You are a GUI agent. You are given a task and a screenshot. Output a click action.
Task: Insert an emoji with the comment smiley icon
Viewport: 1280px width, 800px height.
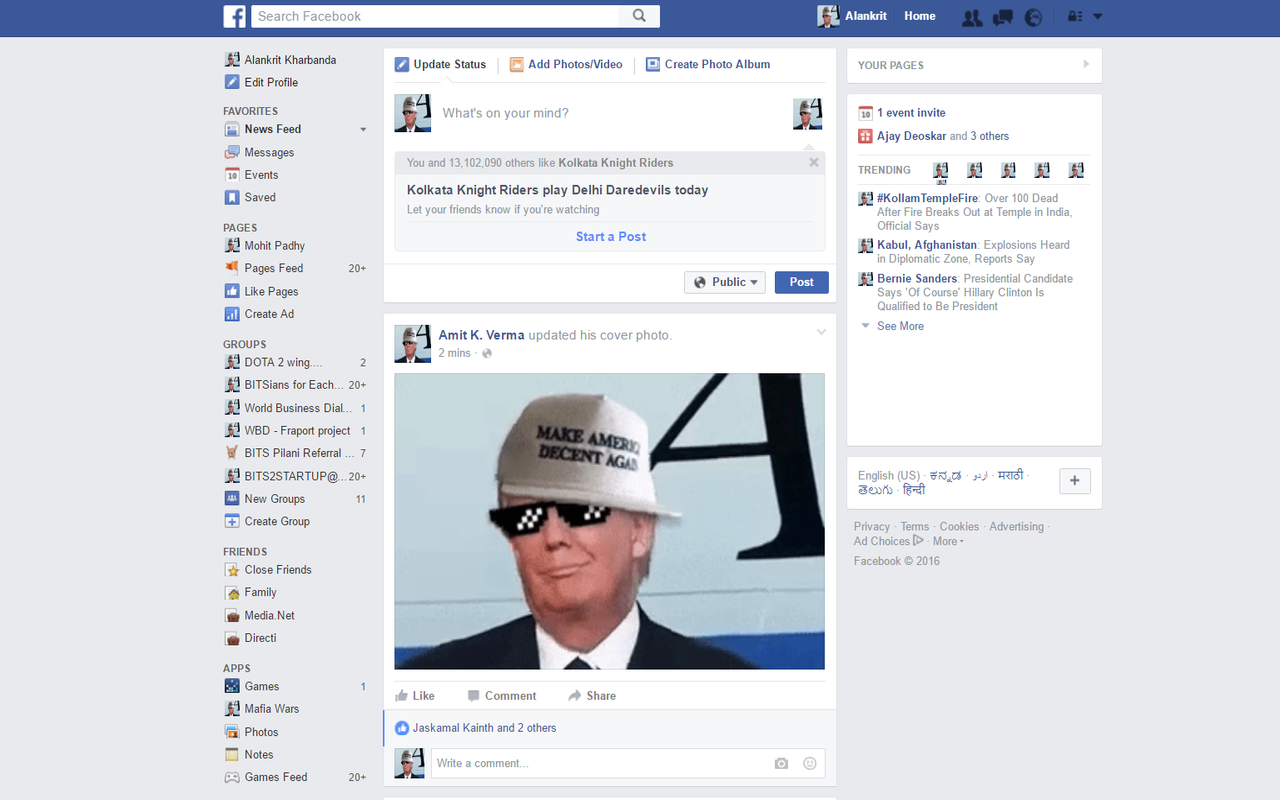click(809, 763)
